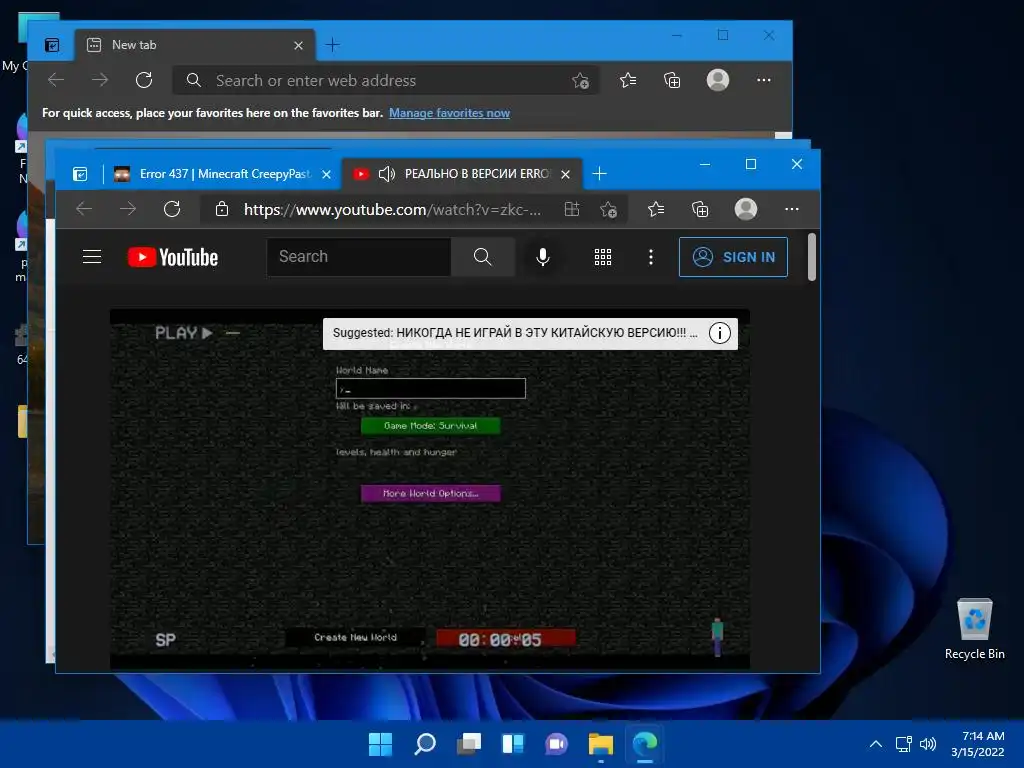This screenshot has height=768, width=1024.
Task: Close the YouTube video tab
Action: pos(566,174)
